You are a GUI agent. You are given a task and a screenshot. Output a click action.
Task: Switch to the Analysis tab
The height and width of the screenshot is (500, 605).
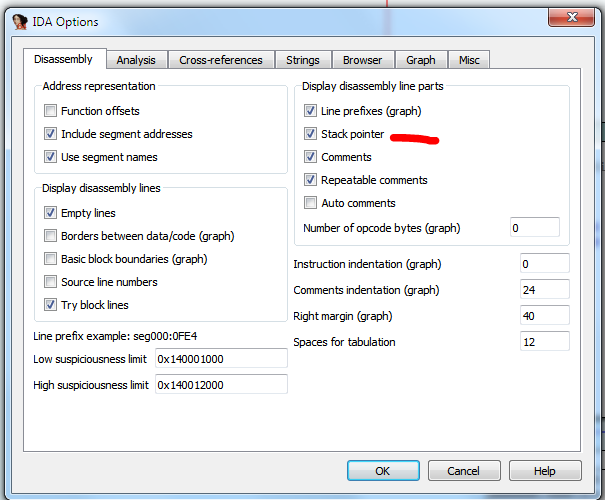pyautogui.click(x=136, y=60)
